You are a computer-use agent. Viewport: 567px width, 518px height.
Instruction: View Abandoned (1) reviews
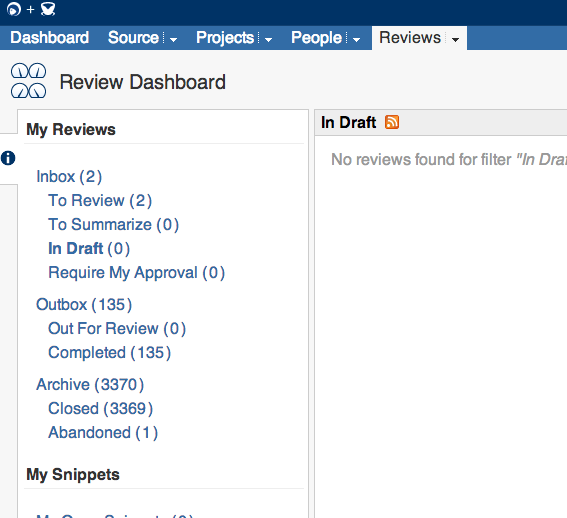[103, 432]
